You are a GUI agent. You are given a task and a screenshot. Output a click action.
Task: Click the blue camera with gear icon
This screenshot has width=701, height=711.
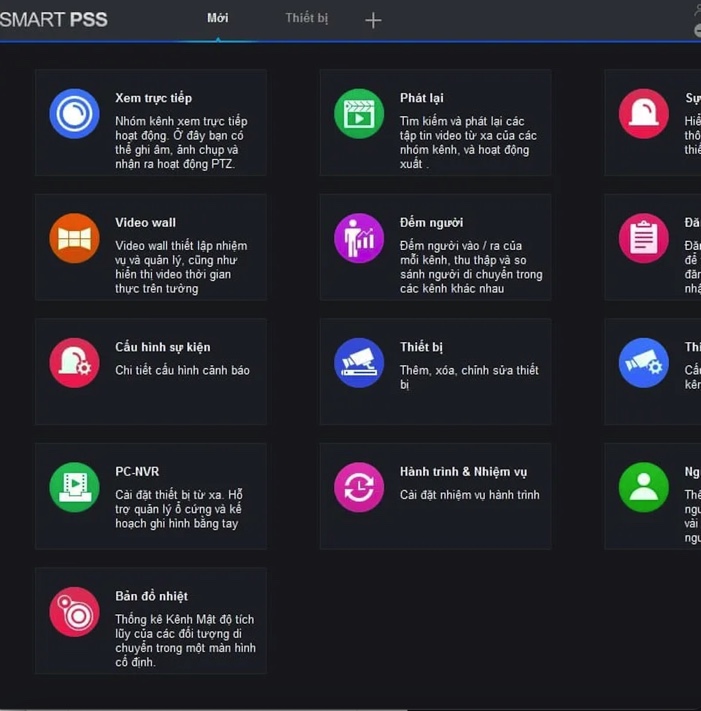[644, 363]
